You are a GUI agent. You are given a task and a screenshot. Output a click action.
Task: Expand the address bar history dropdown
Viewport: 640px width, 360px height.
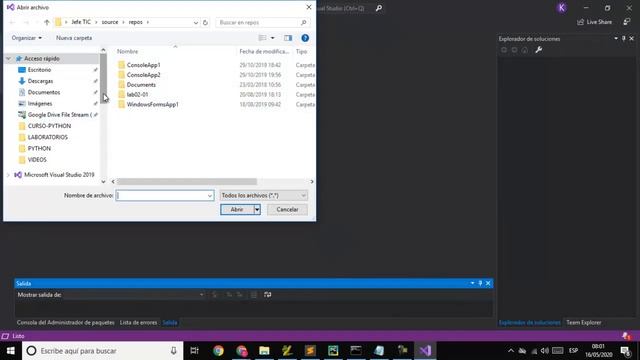point(196,22)
